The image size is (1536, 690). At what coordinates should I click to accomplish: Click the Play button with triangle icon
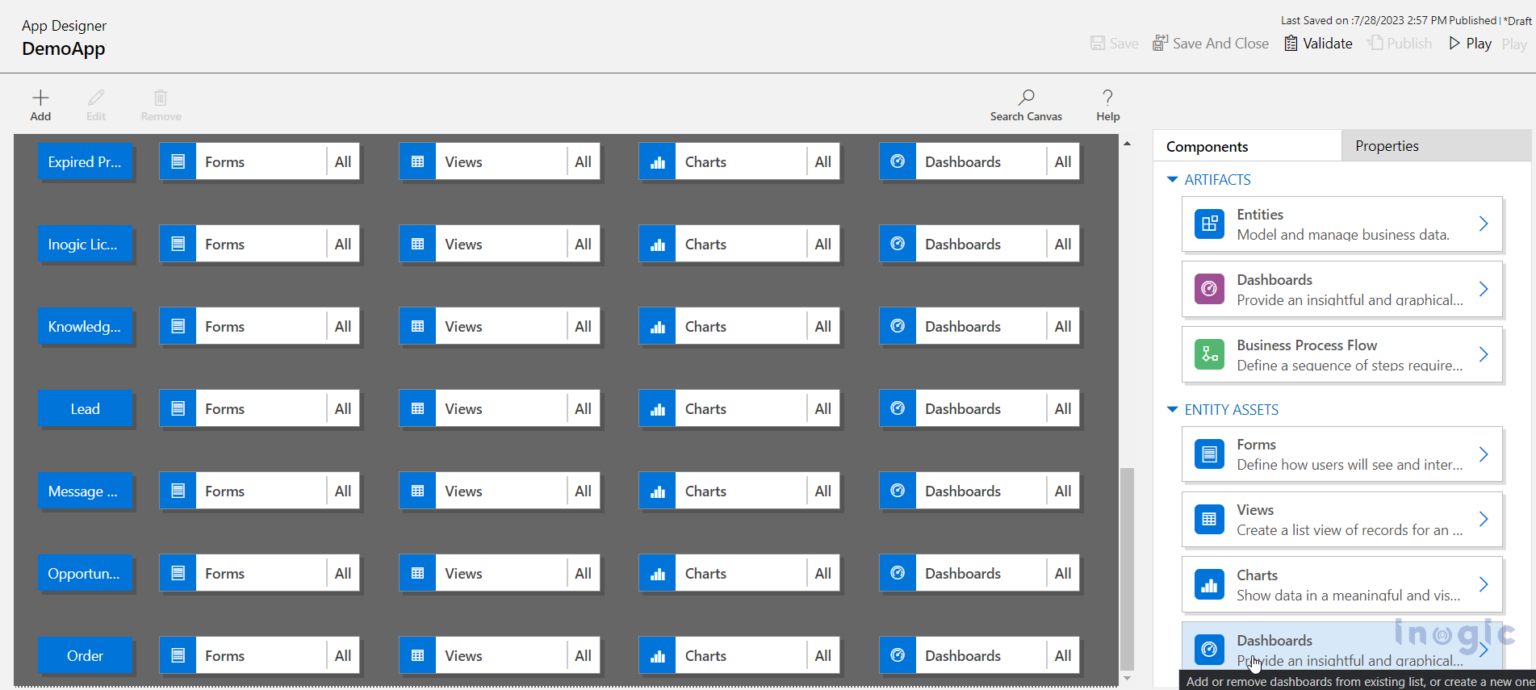click(x=1469, y=44)
